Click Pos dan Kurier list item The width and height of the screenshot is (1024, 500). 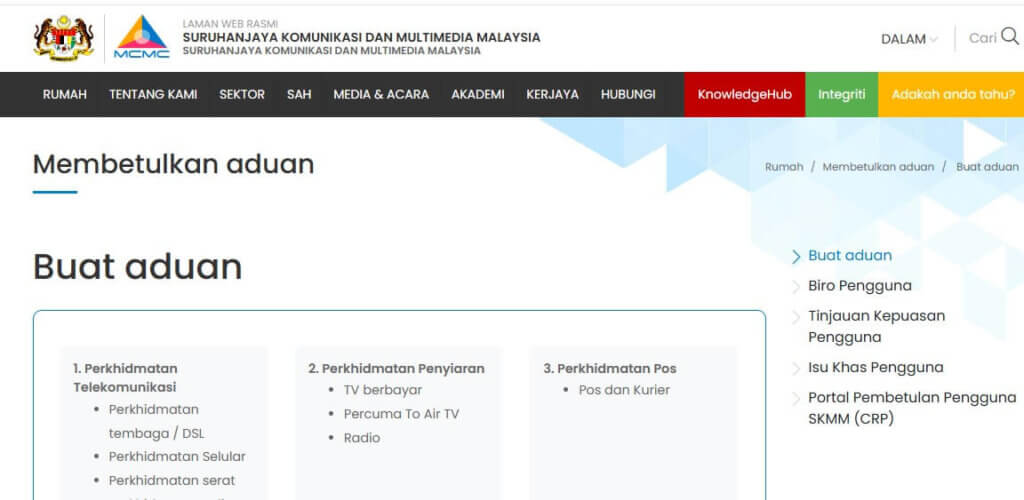coord(624,390)
